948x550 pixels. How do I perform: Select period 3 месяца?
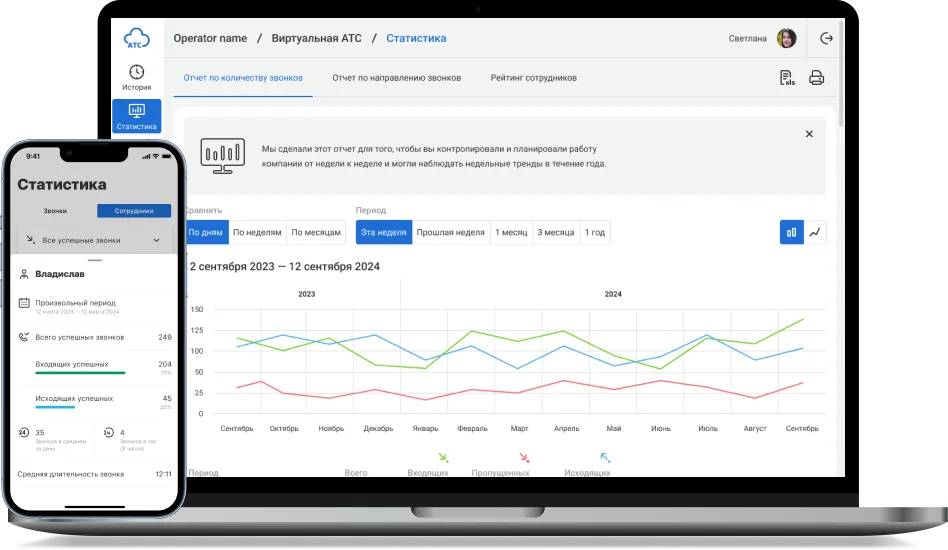(556, 232)
